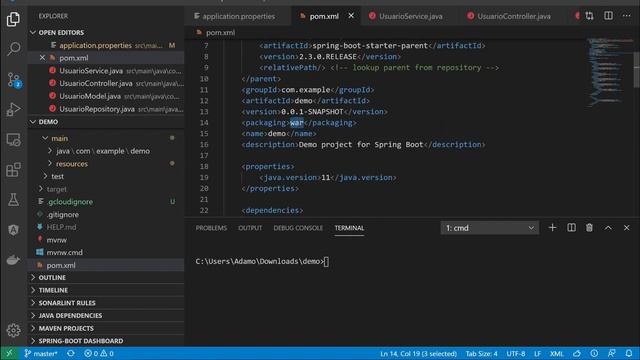Open .gcloudignore file in explorer
The width and height of the screenshot is (640, 360).
[106, 202]
